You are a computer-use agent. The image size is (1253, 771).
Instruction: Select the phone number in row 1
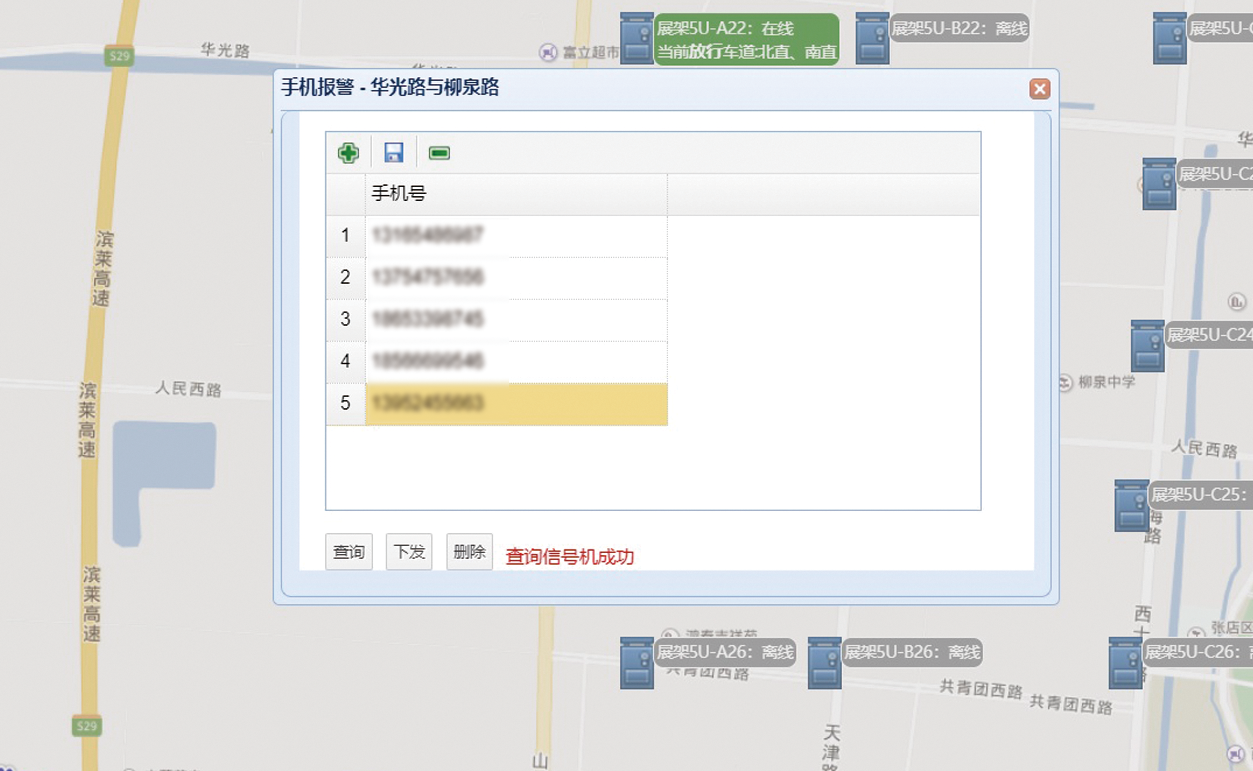[516, 236]
